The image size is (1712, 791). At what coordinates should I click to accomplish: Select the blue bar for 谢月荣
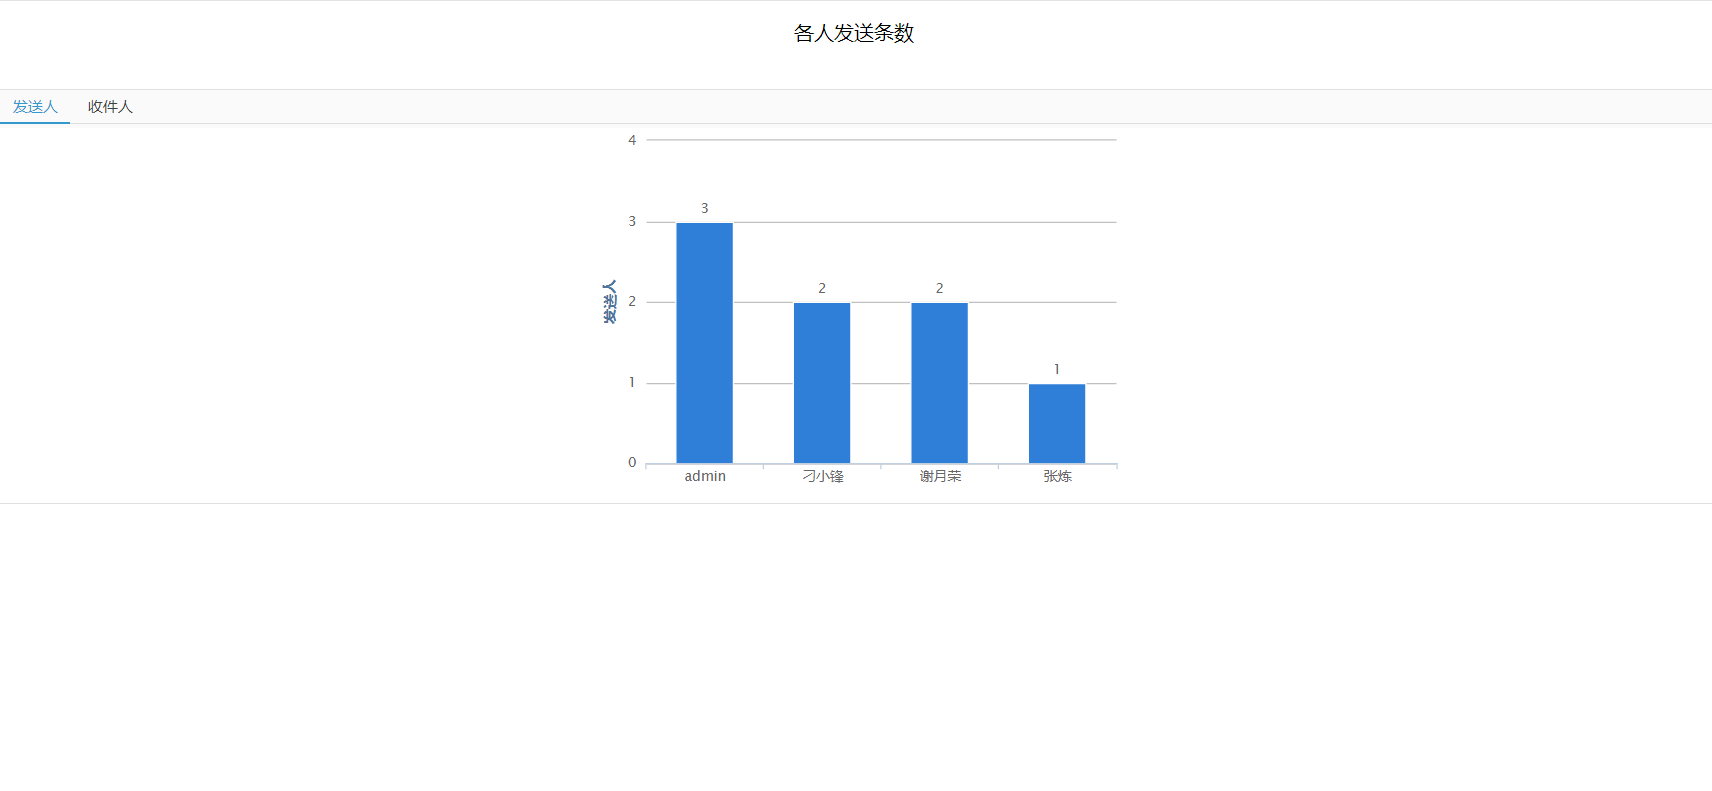(x=939, y=383)
